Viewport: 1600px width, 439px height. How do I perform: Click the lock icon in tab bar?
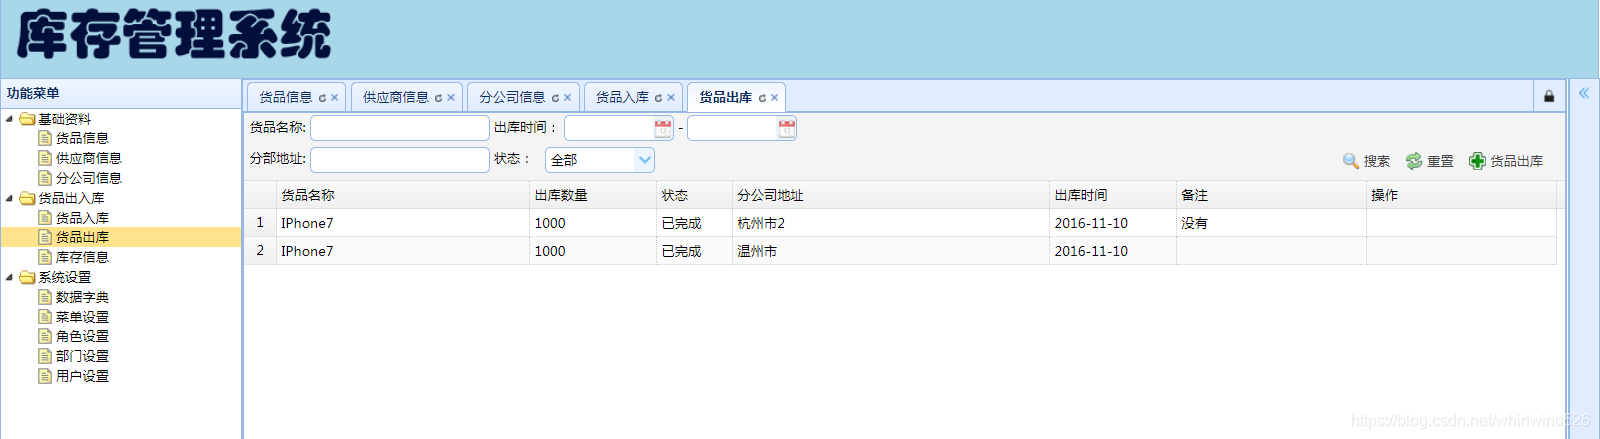point(1549,97)
